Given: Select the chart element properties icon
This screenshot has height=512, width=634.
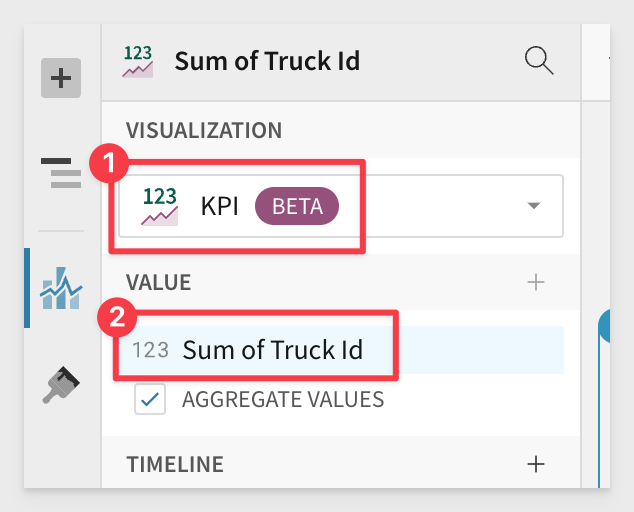Looking at the screenshot, I should point(61,288).
